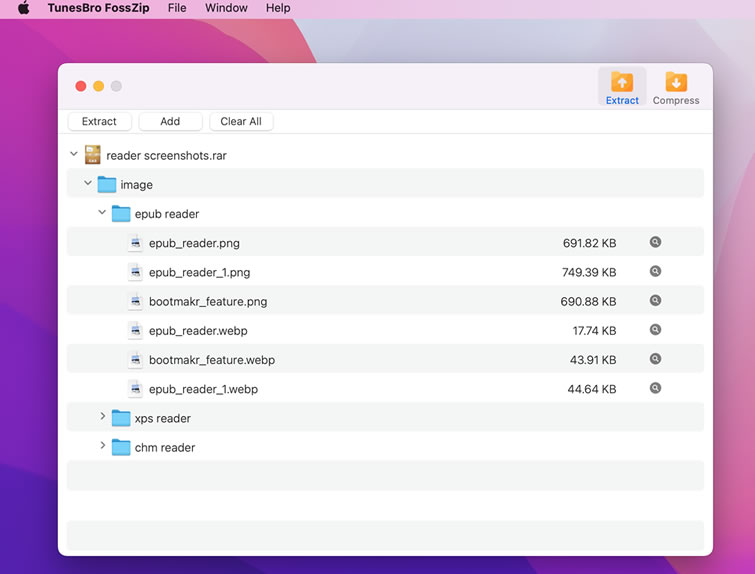The height and width of the screenshot is (574, 755).
Task: Open the Apple menu
Action: click(24, 8)
